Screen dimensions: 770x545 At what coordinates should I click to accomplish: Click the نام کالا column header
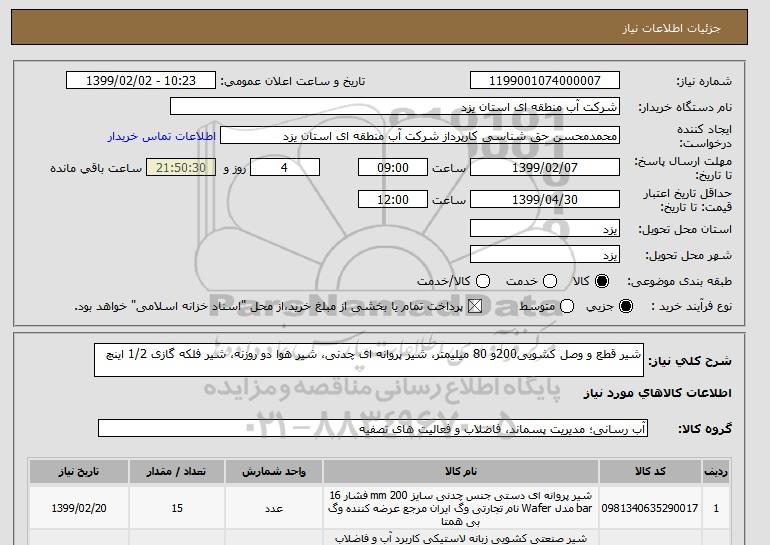(461, 471)
